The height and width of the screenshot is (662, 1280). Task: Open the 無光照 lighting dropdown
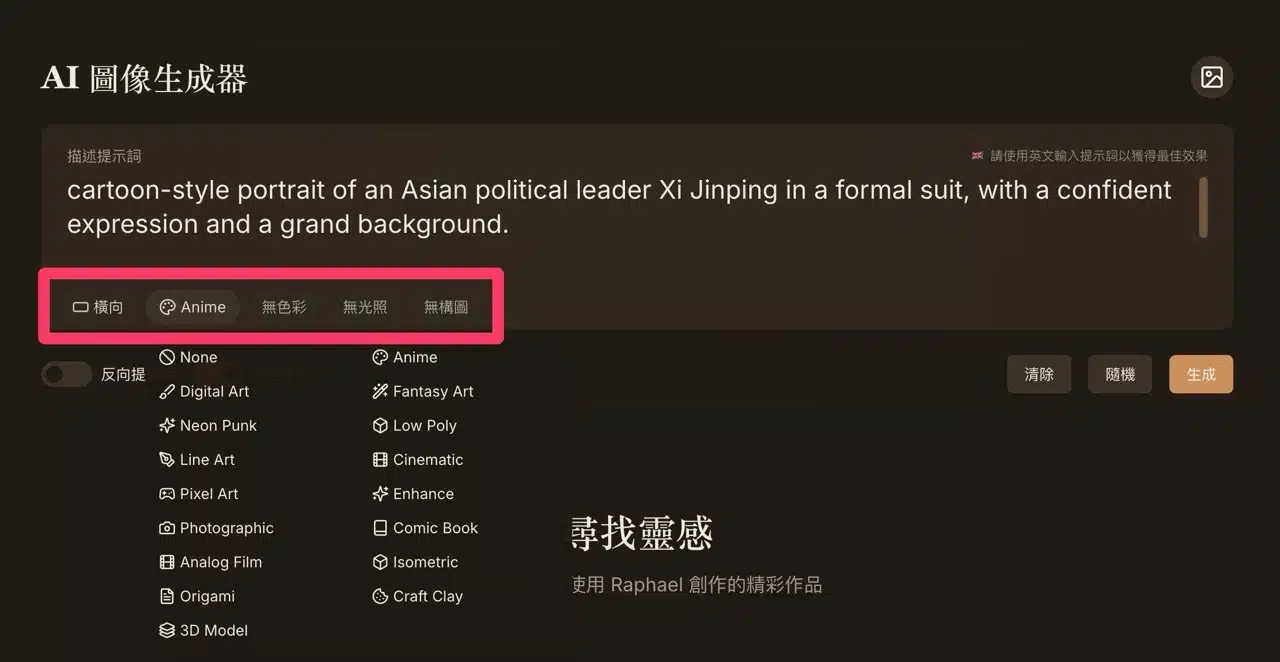pyautogui.click(x=365, y=307)
